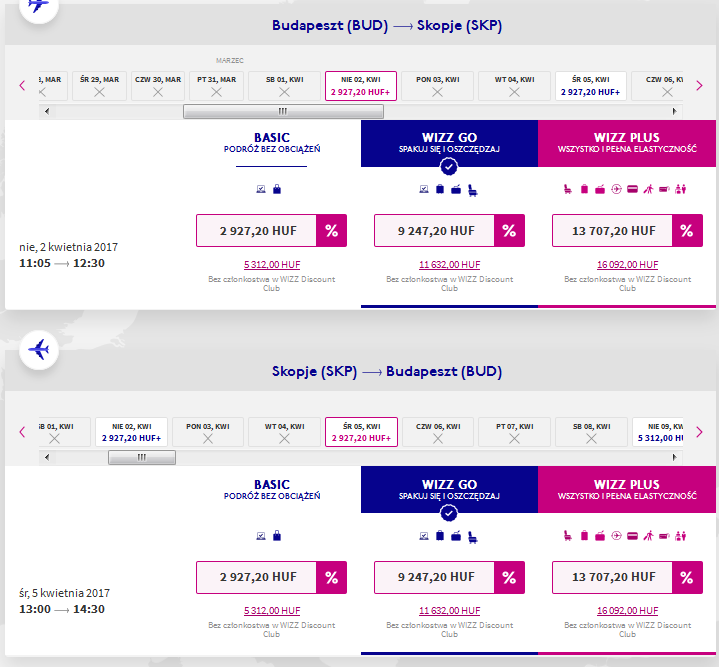This screenshot has height=667, width=719.
Task: Click the priority boarding walking-figure icon in the outbound WIZZ PLUS row
Action: [x=648, y=189]
